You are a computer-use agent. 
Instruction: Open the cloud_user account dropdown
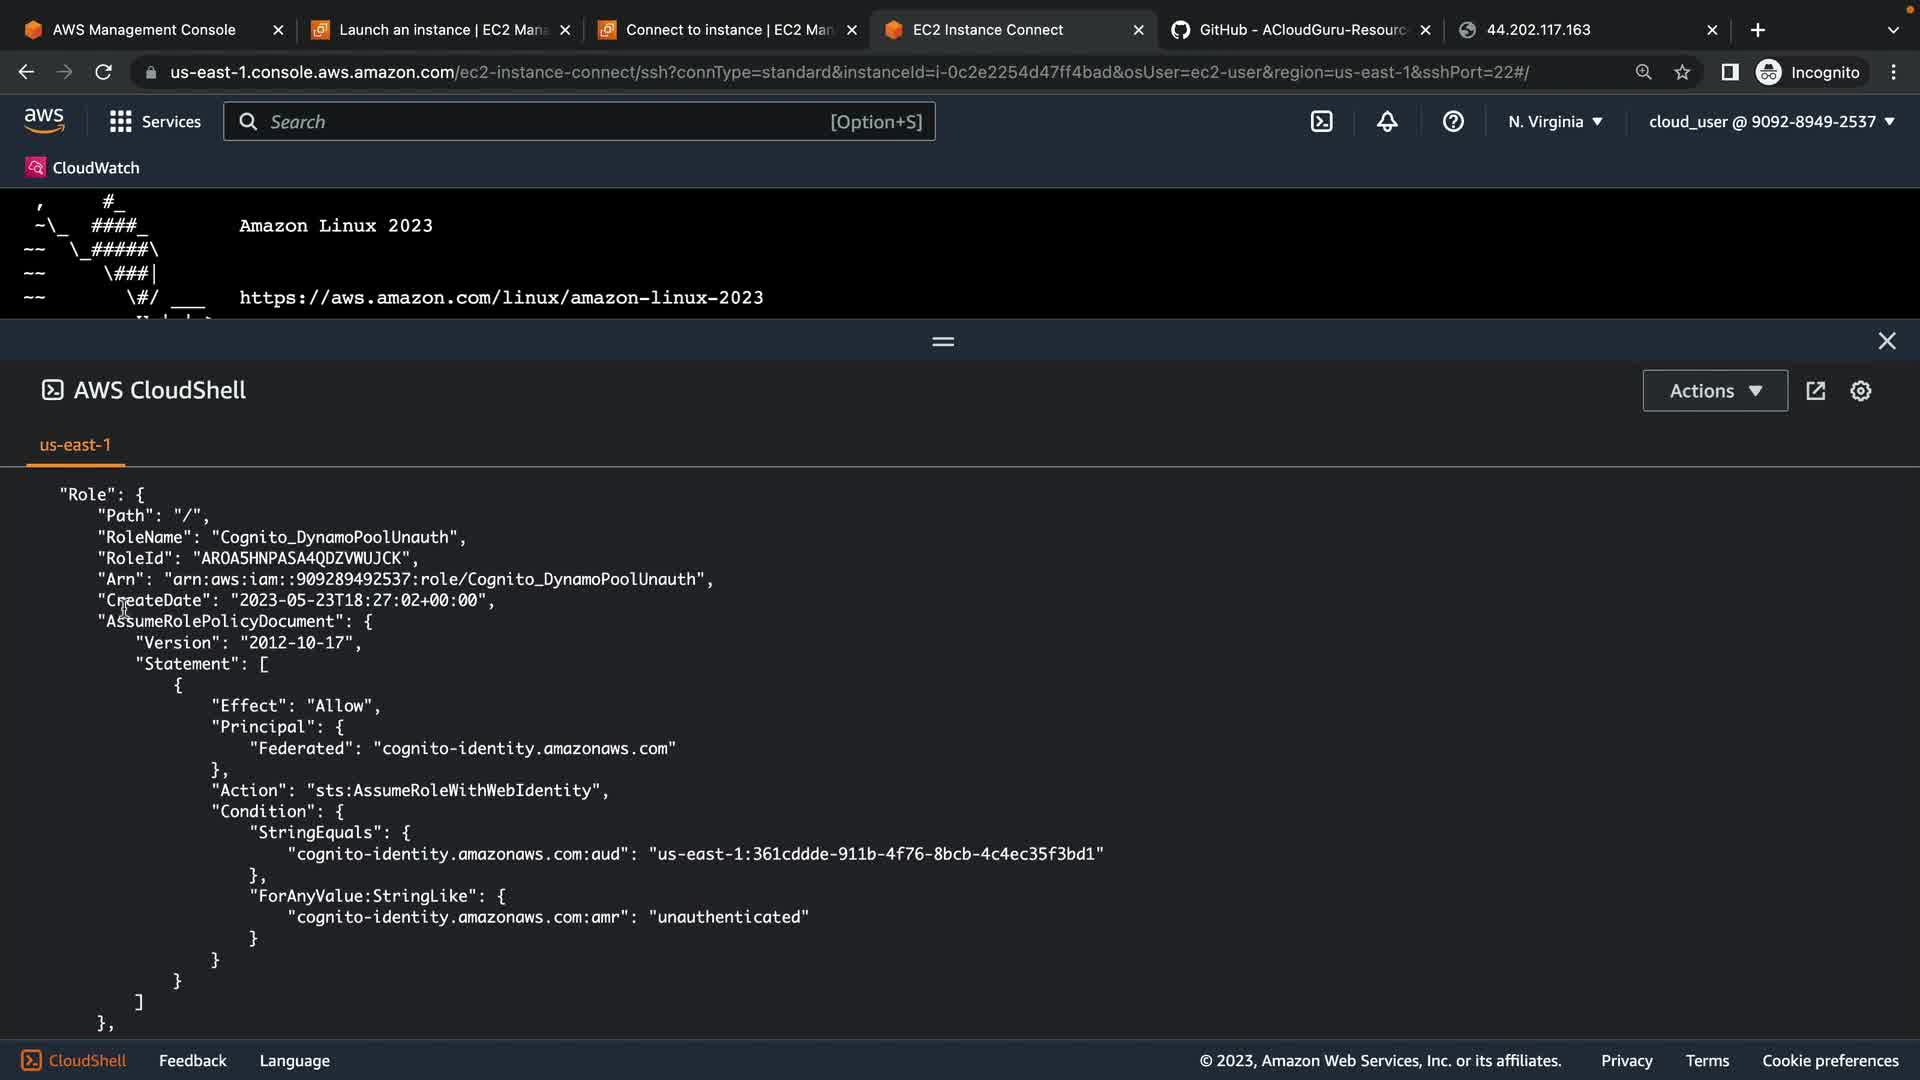tap(1771, 122)
